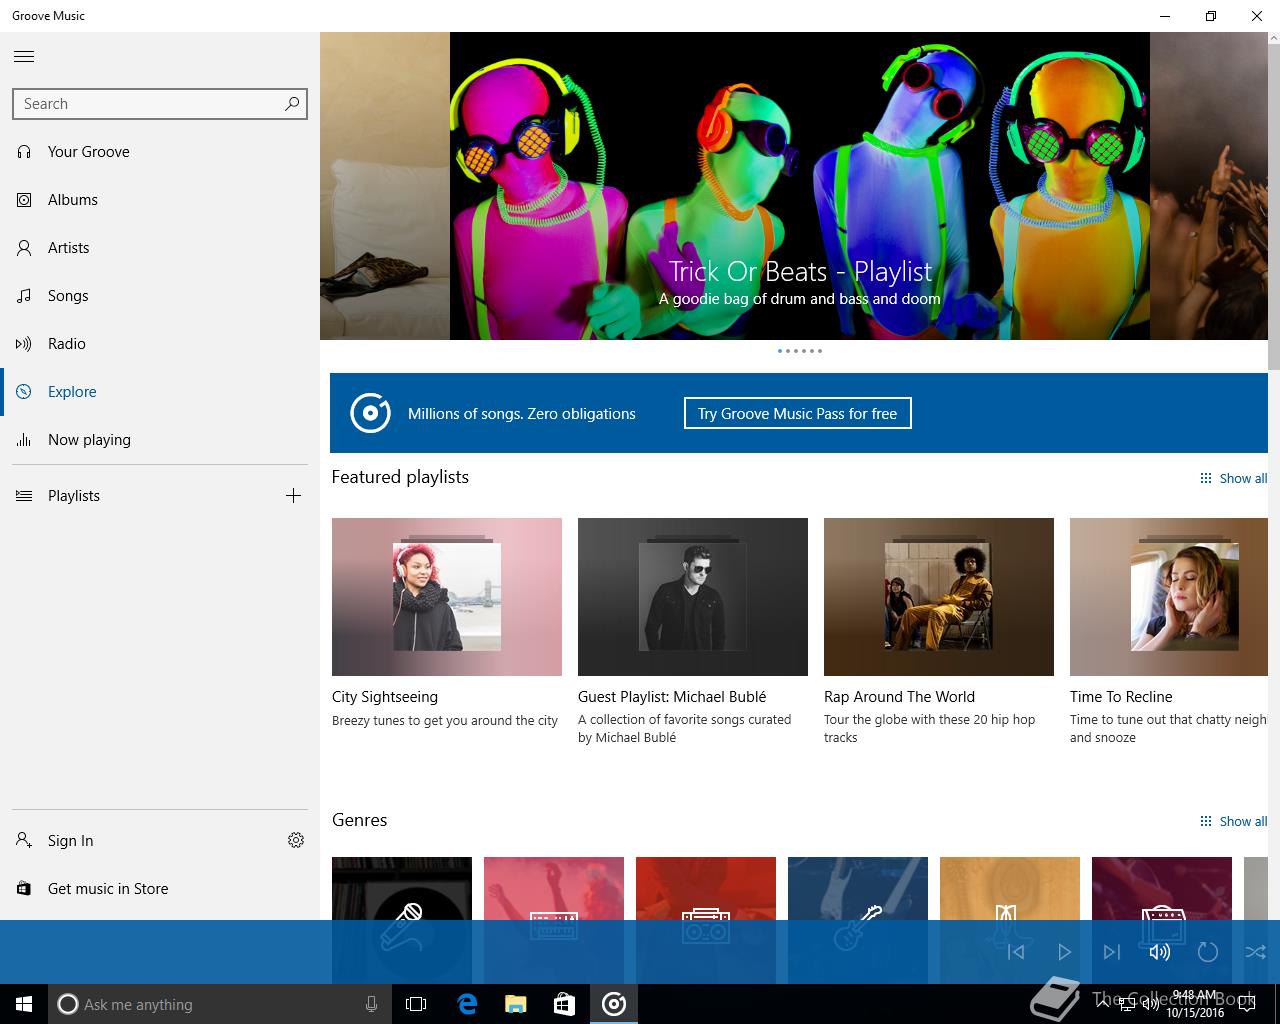Click the City Sightseeing title text

(385, 697)
